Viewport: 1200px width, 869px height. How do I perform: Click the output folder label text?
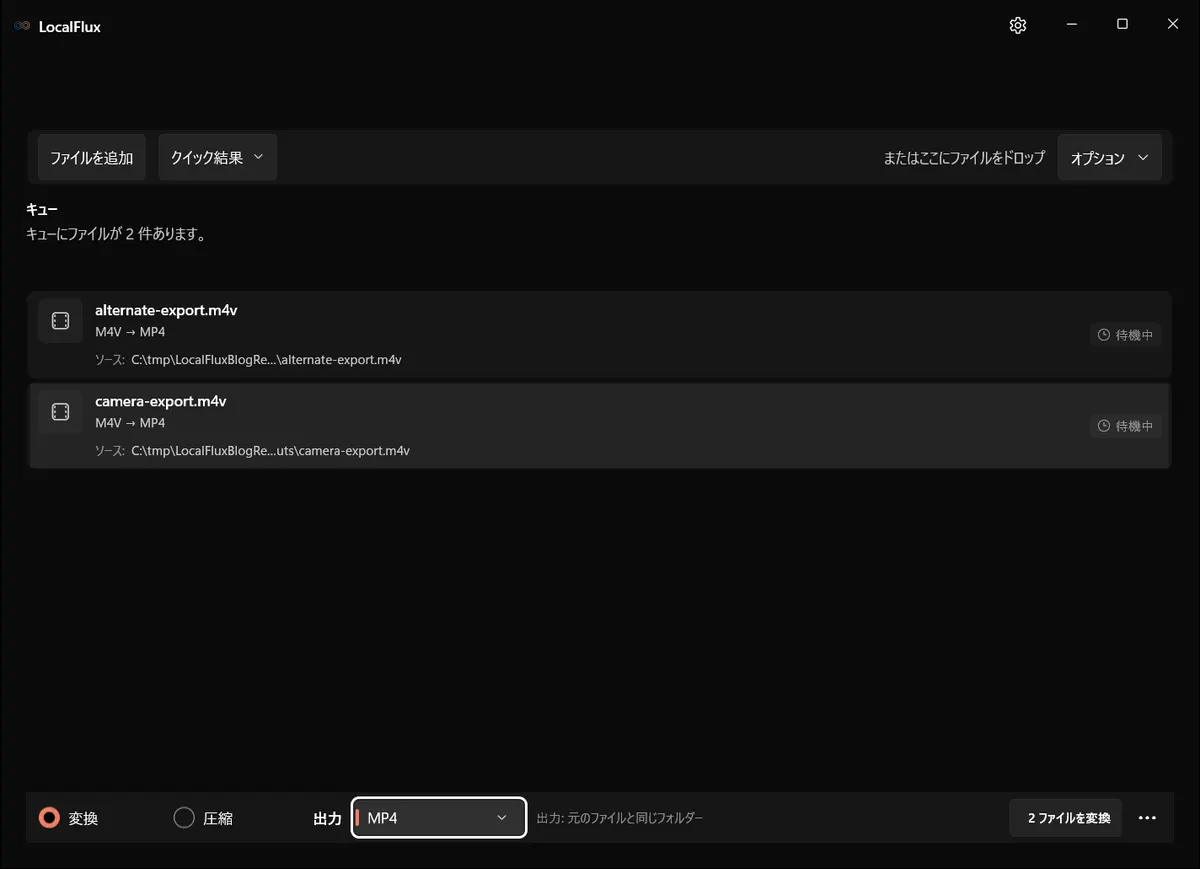620,818
